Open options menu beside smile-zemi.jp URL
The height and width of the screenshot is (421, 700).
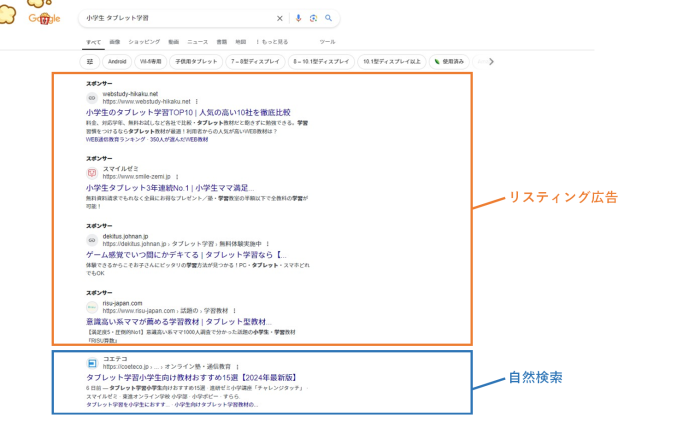point(177,177)
